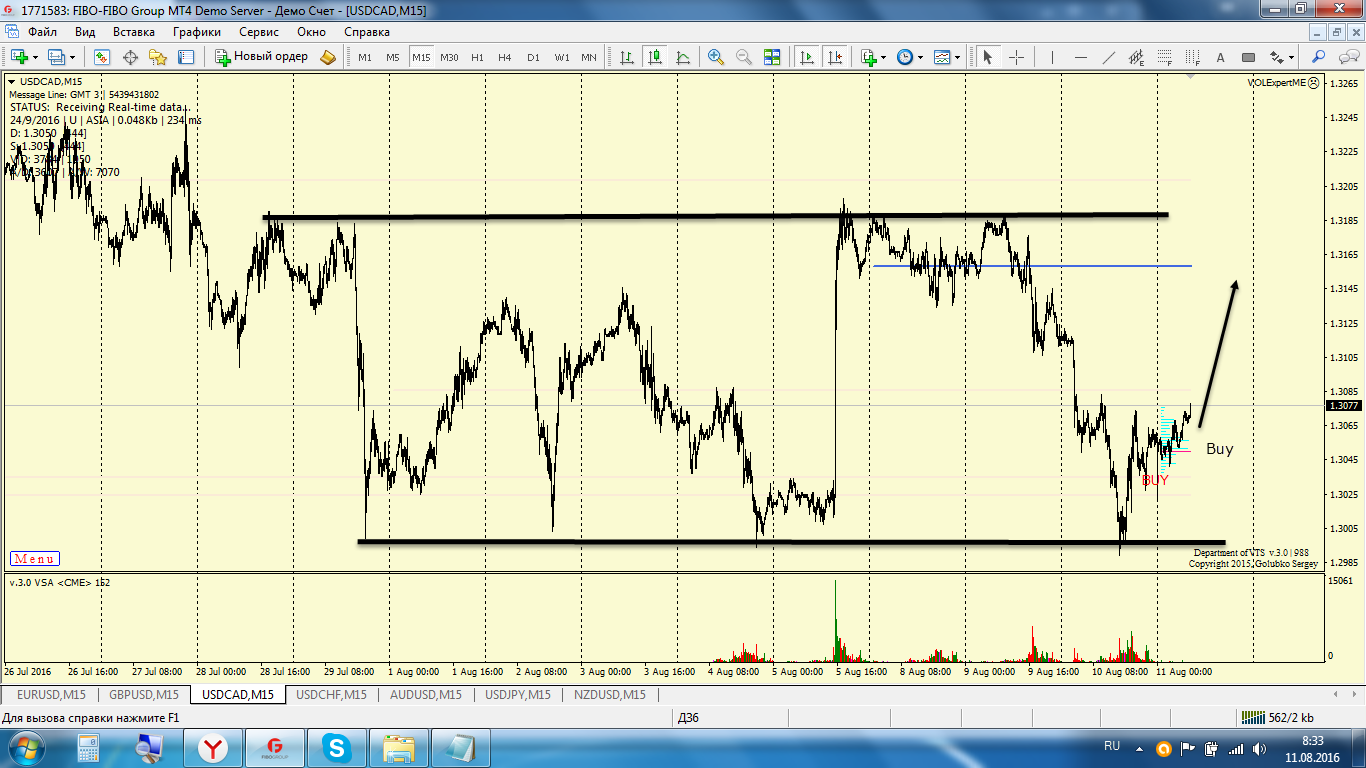
Task: Open the Файл menu
Action: [x=42, y=31]
